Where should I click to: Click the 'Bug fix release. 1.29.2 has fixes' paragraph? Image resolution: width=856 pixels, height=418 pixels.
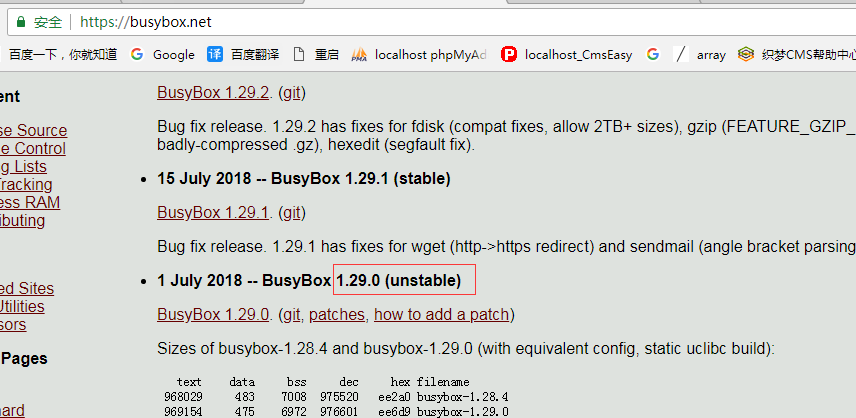(506, 136)
